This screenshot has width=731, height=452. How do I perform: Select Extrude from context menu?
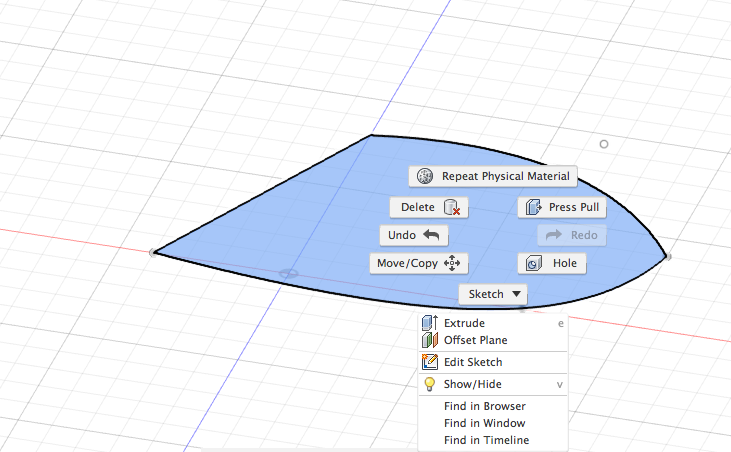[493, 323]
